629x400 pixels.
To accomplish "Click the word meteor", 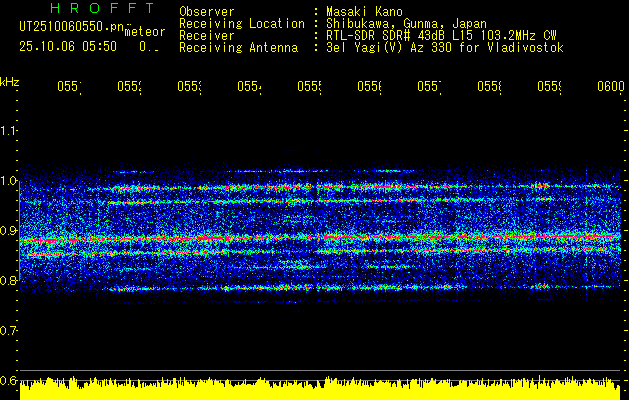I will pyautogui.click(x=145, y=32).
